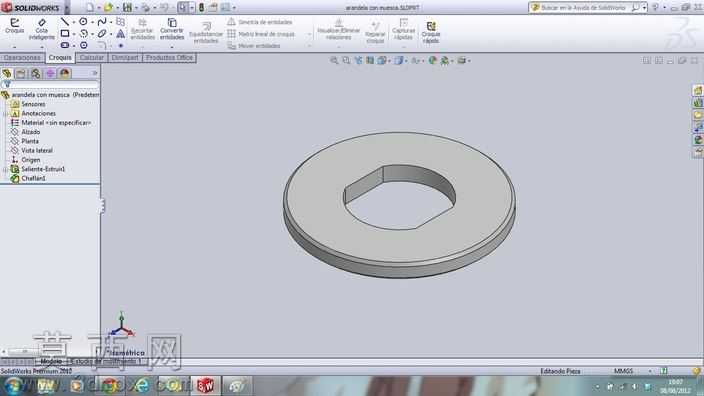This screenshot has height=396, width=704.
Task: Click Equidistanciar entidades offset tool
Action: pos(206,32)
